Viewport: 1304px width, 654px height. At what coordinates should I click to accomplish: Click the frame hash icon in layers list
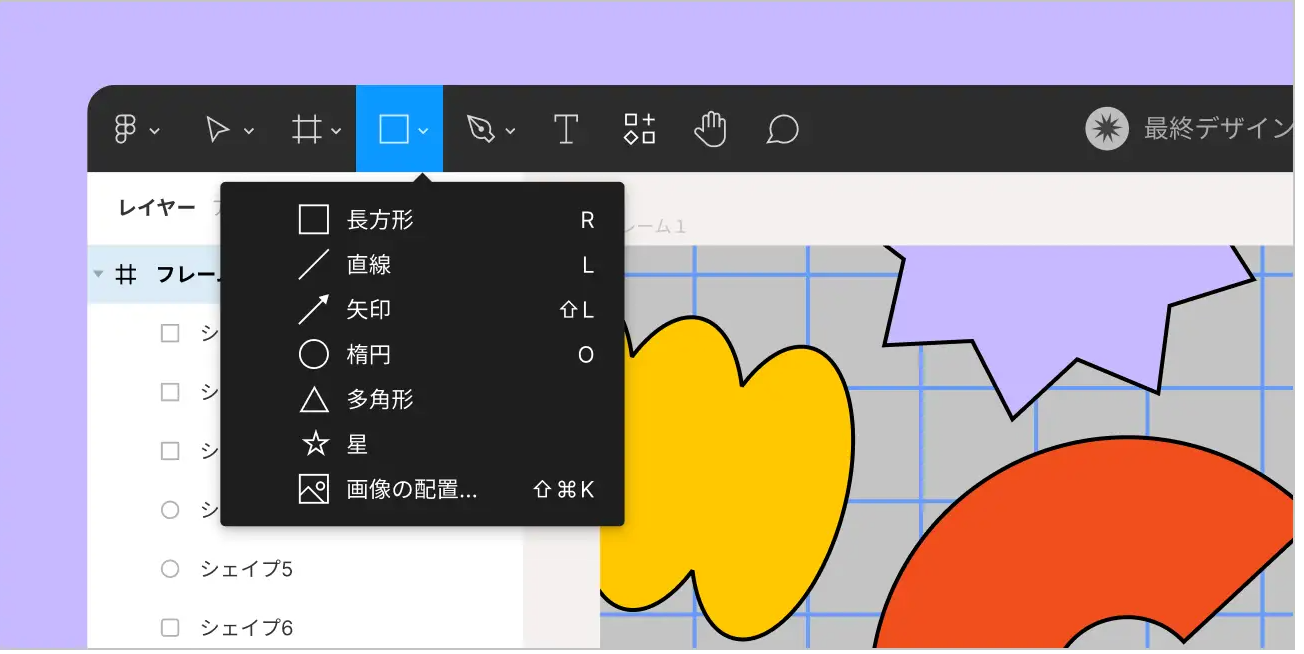click(x=126, y=274)
